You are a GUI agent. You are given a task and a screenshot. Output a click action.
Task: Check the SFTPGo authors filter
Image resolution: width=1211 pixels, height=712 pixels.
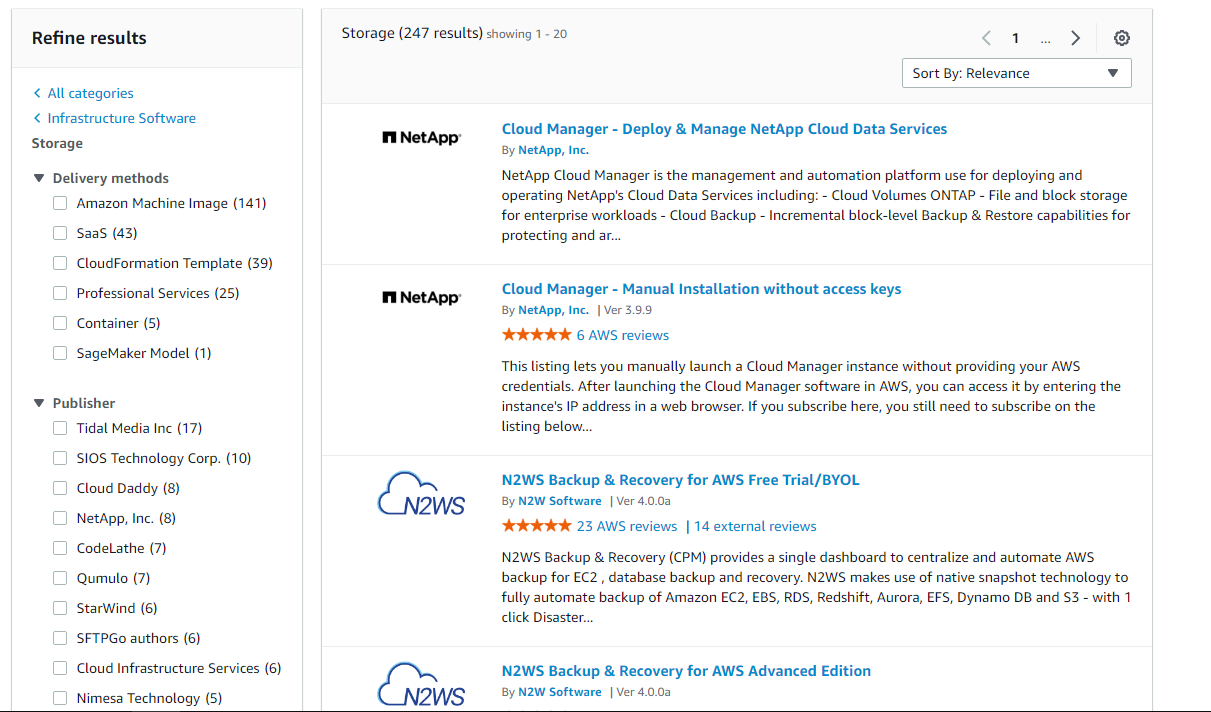60,638
